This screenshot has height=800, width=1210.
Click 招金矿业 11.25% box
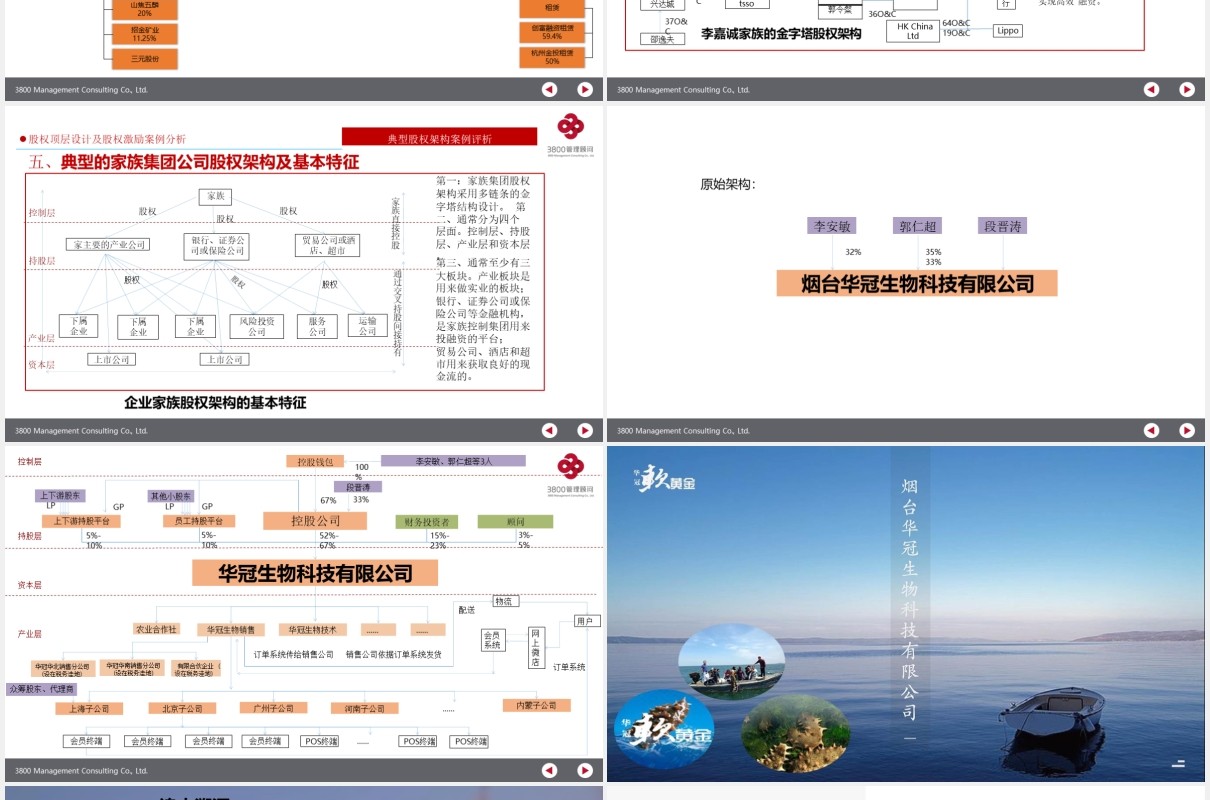point(144,33)
